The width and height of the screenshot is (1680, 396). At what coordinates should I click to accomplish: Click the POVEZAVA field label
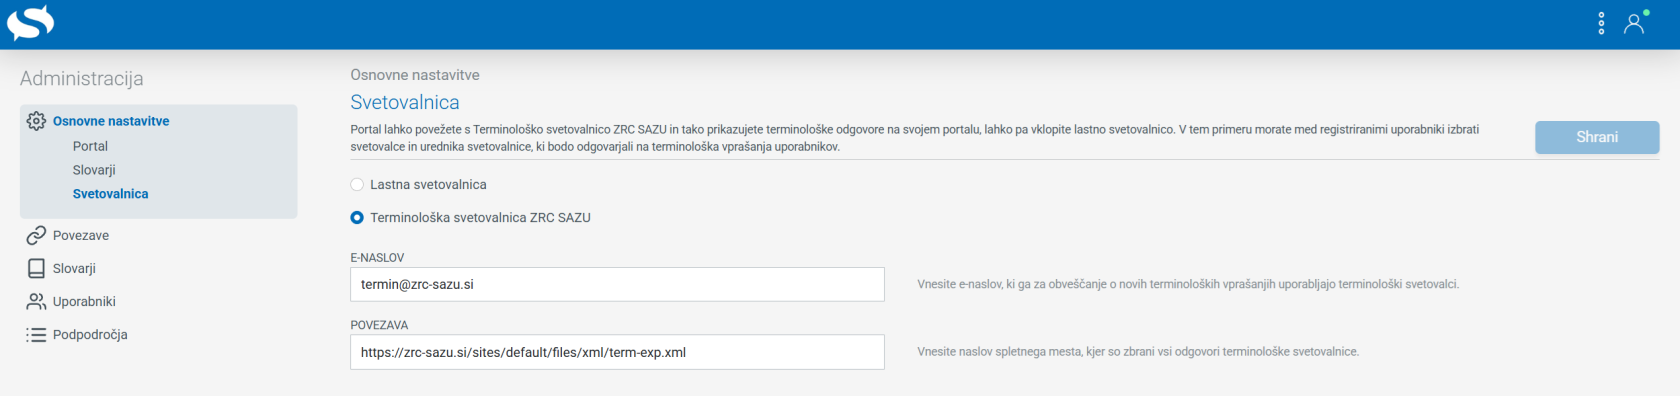(x=379, y=325)
